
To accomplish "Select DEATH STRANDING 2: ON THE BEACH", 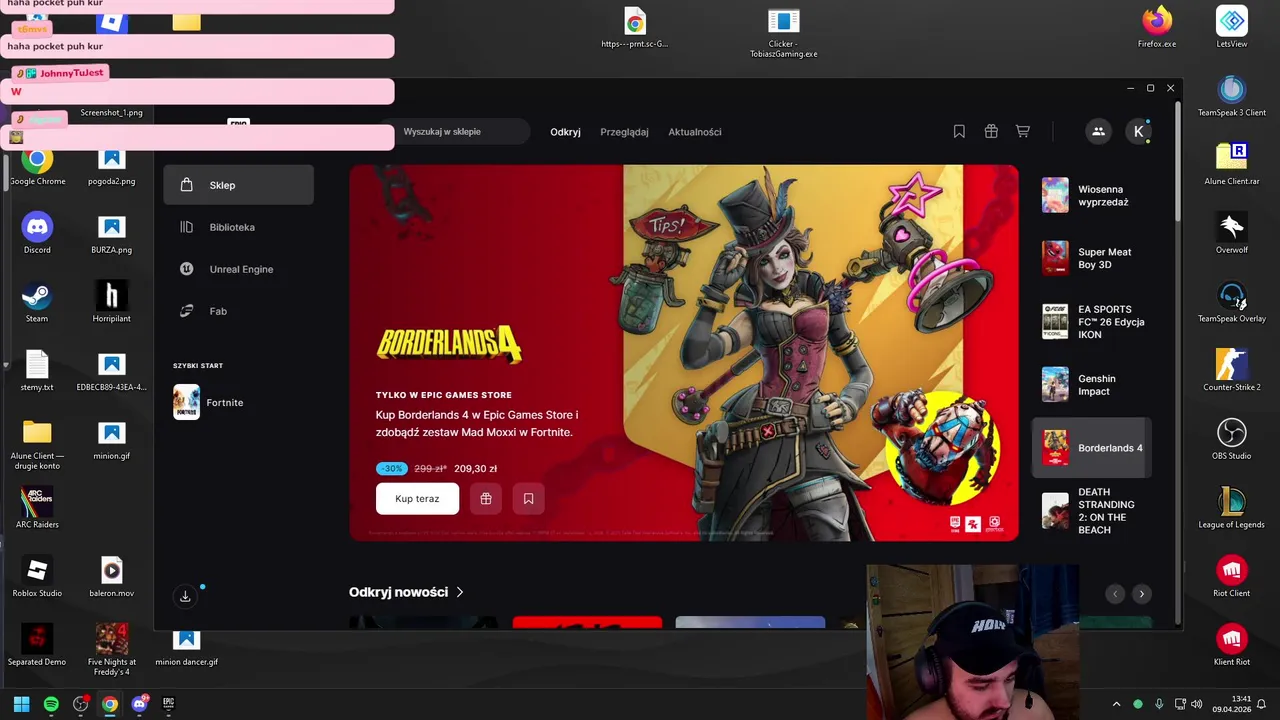I will [1091, 511].
